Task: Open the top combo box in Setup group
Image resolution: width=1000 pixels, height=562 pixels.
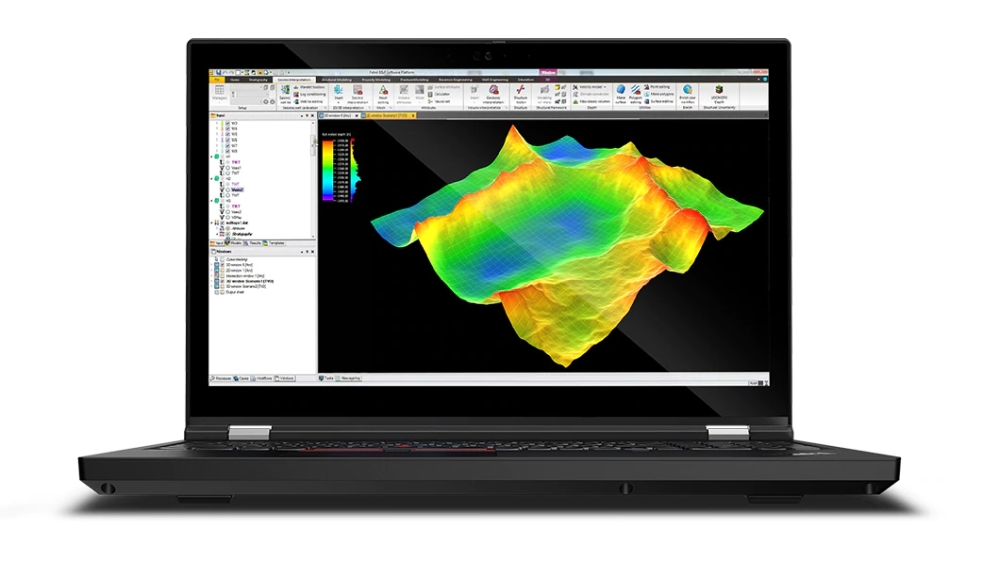Action: (x=248, y=87)
